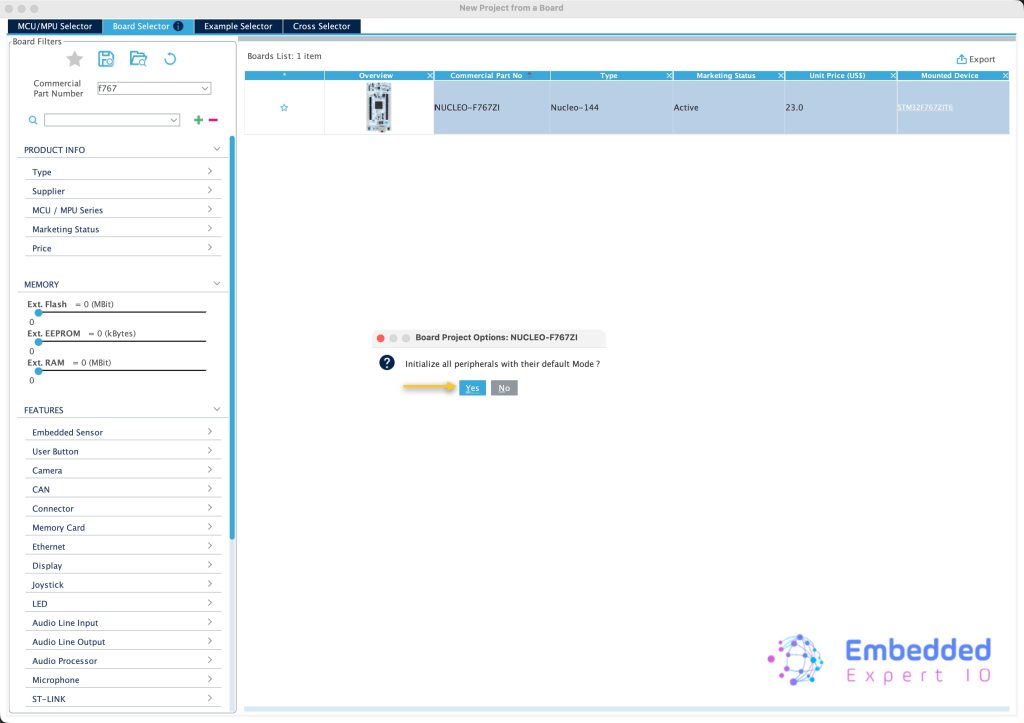The image size is (1024, 723).
Task: Expand the Marketing Status filter
Action: coord(209,229)
